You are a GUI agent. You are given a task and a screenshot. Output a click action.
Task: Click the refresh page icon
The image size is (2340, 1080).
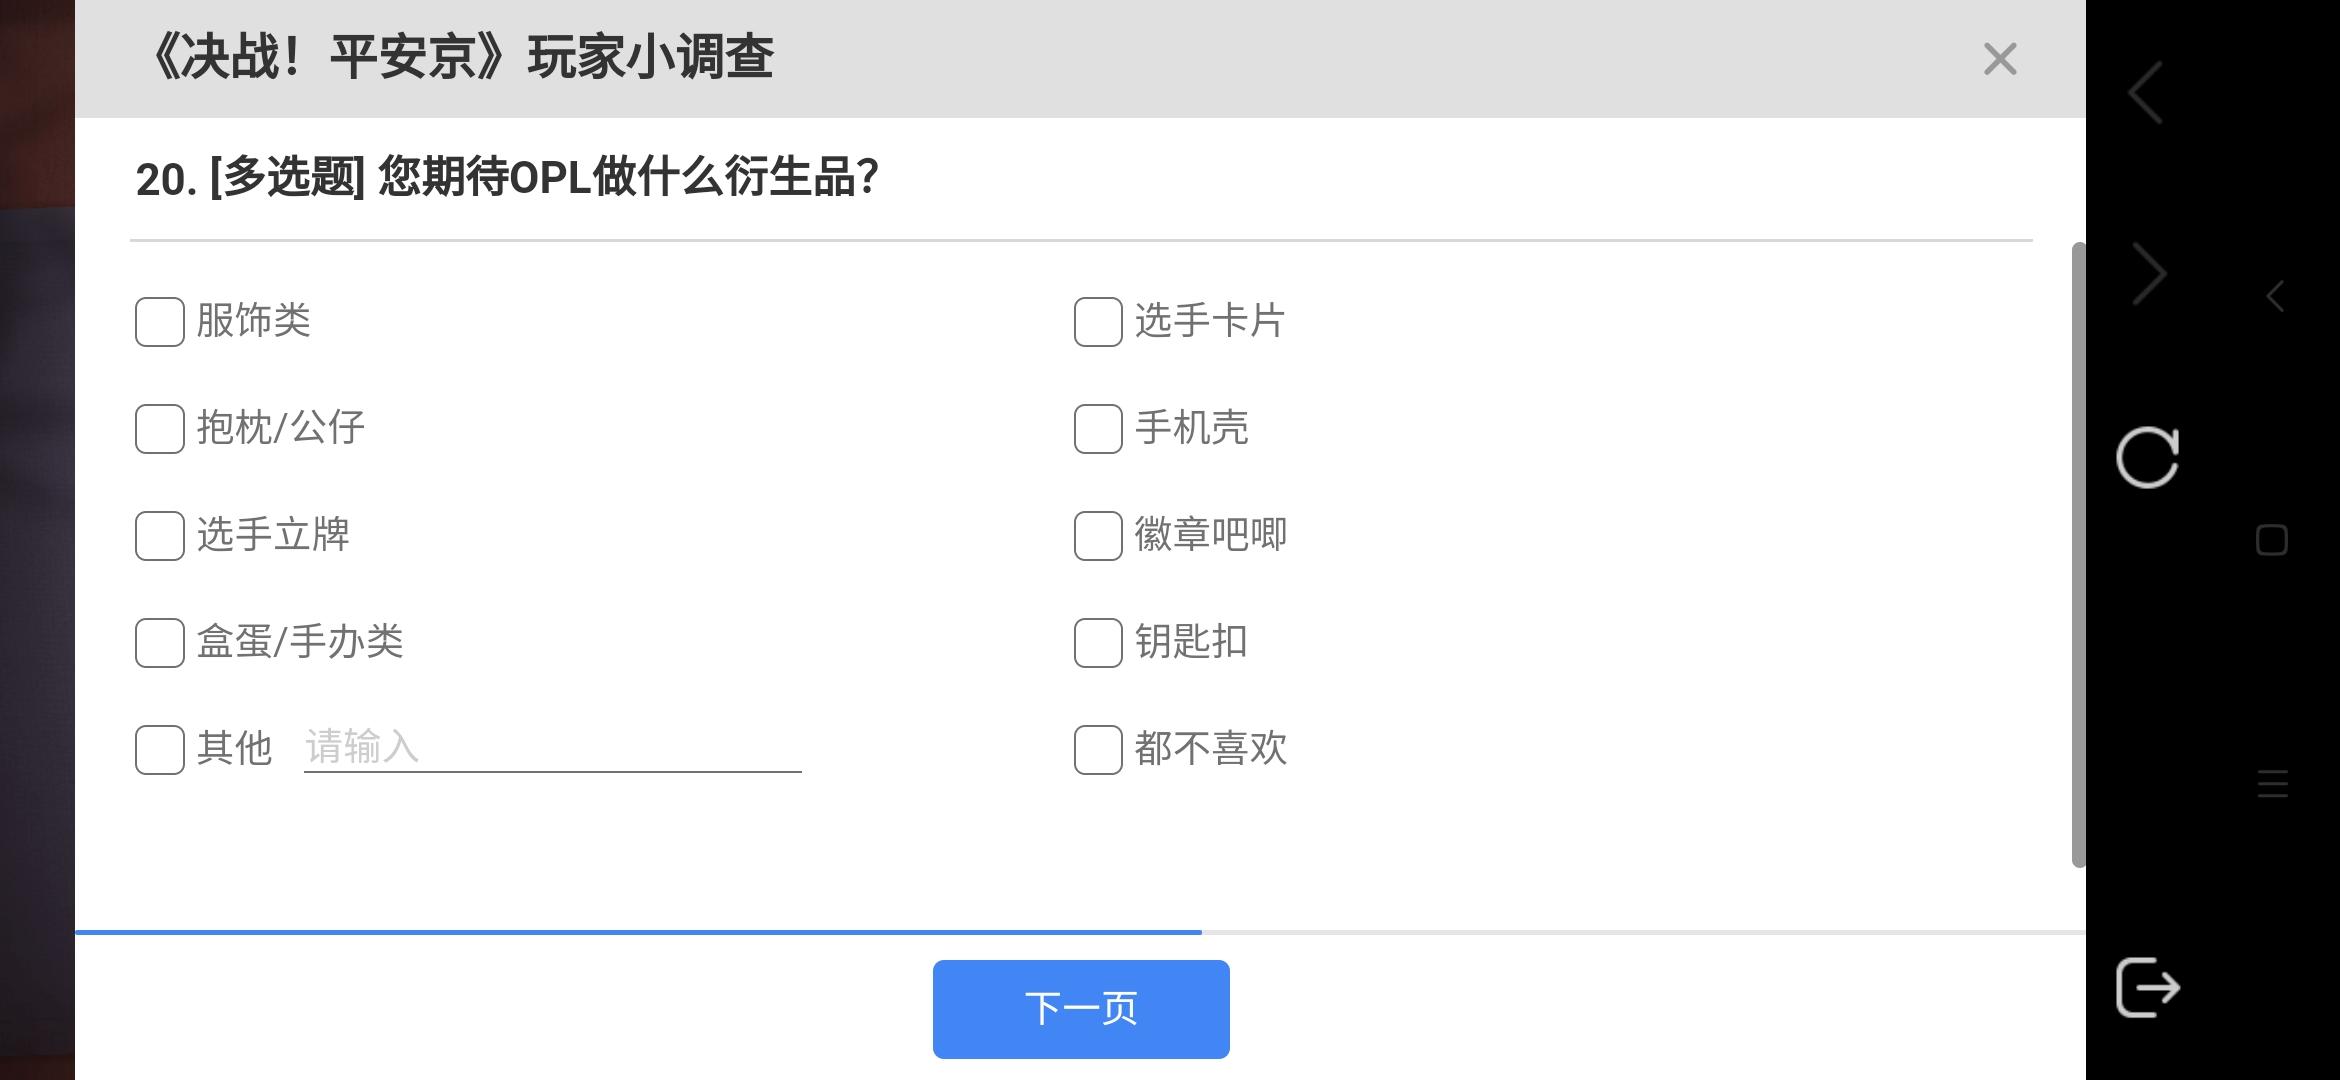pos(2148,458)
